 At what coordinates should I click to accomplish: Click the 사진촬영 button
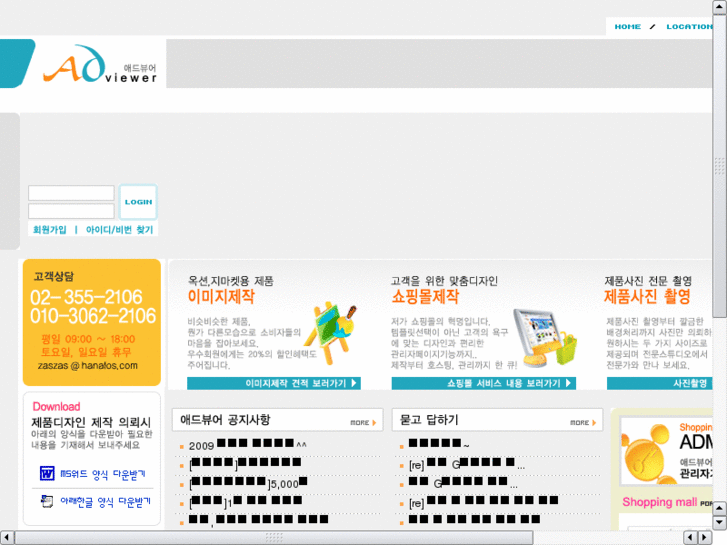(659, 383)
